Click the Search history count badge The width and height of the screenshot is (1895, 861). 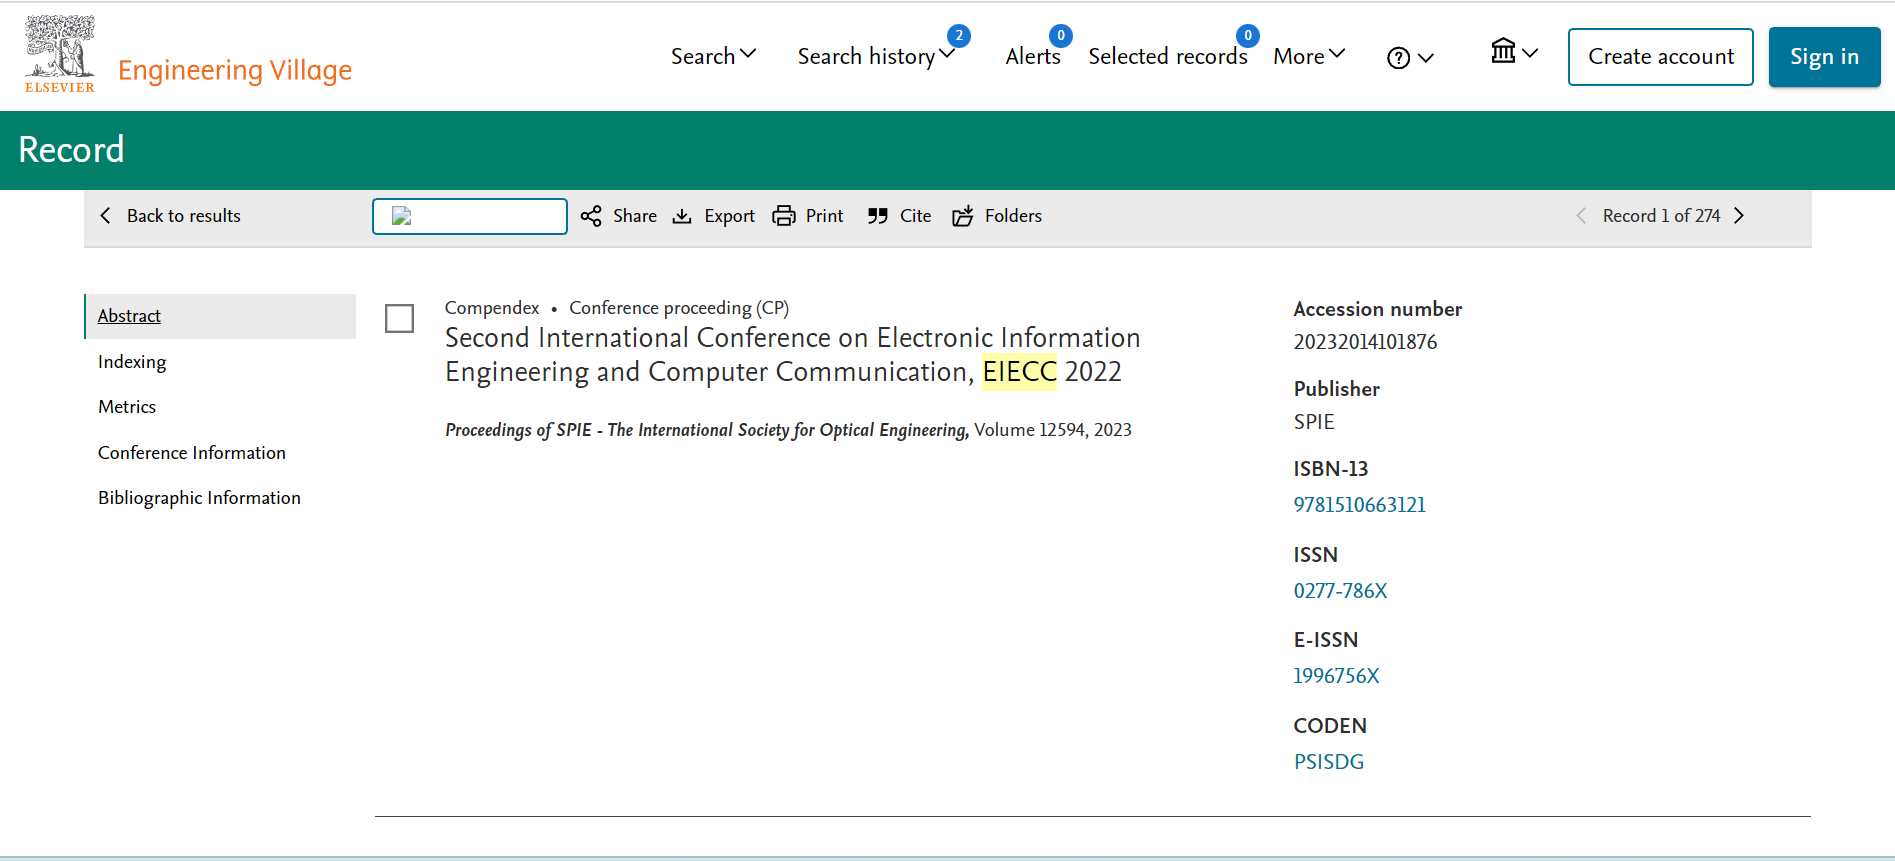click(959, 36)
